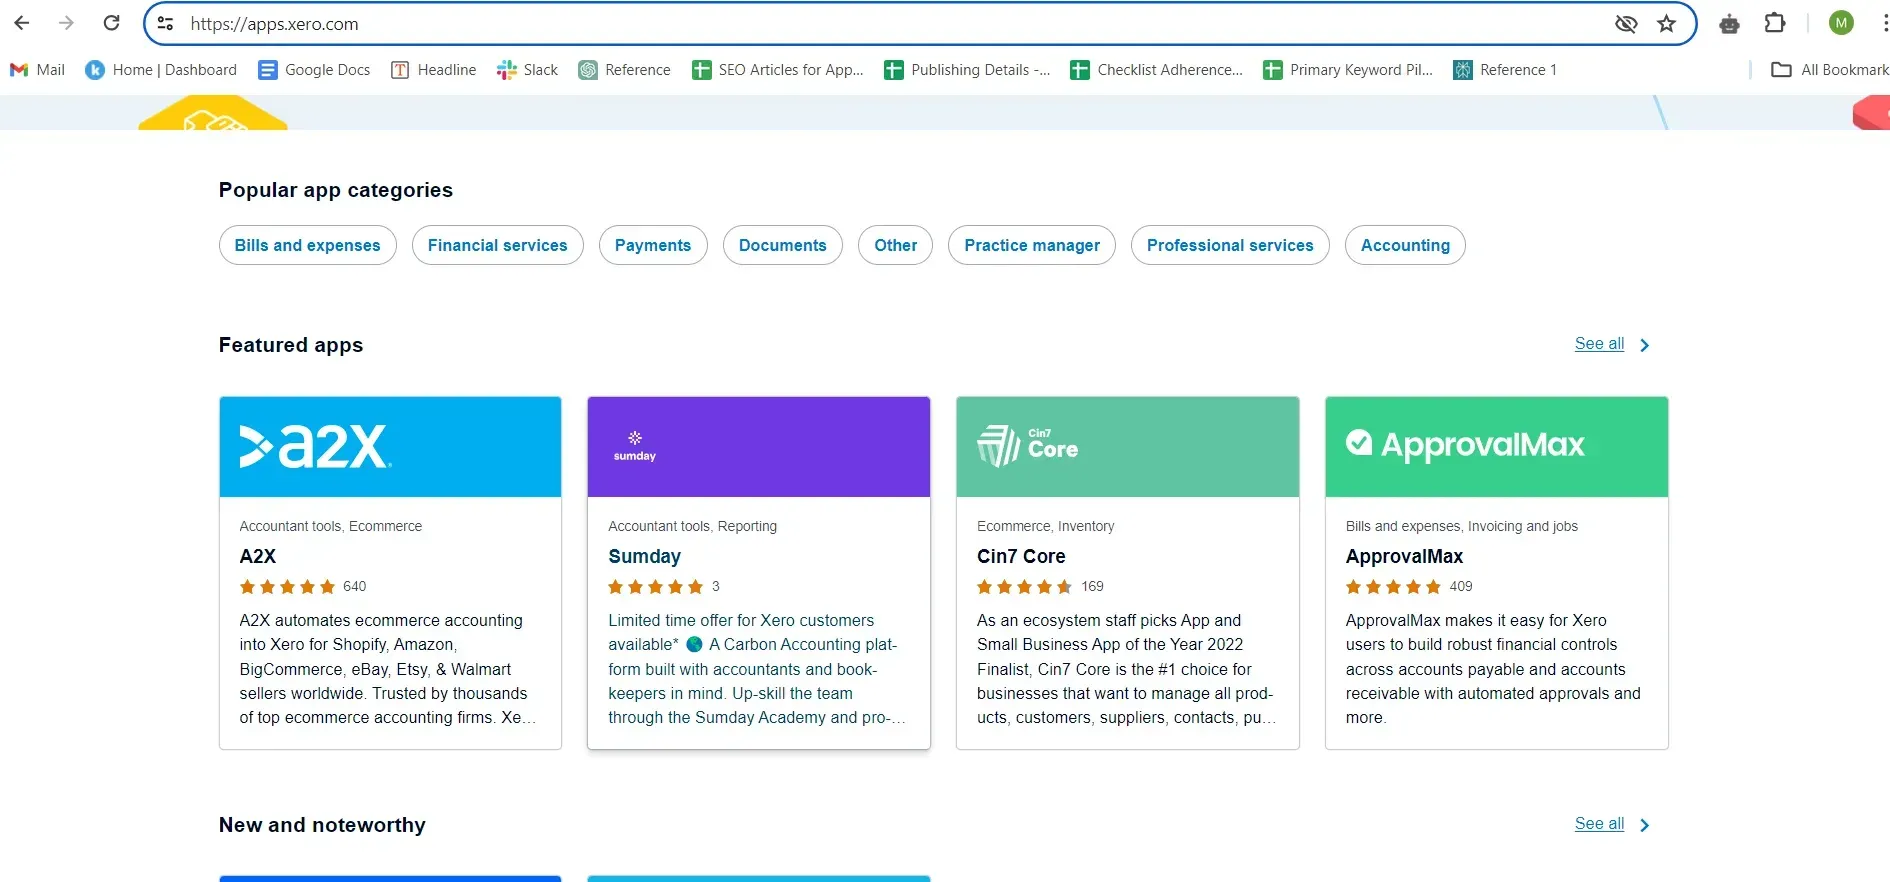The image size is (1890, 882).
Task: Open the Reference bookmark
Action: tap(624, 70)
